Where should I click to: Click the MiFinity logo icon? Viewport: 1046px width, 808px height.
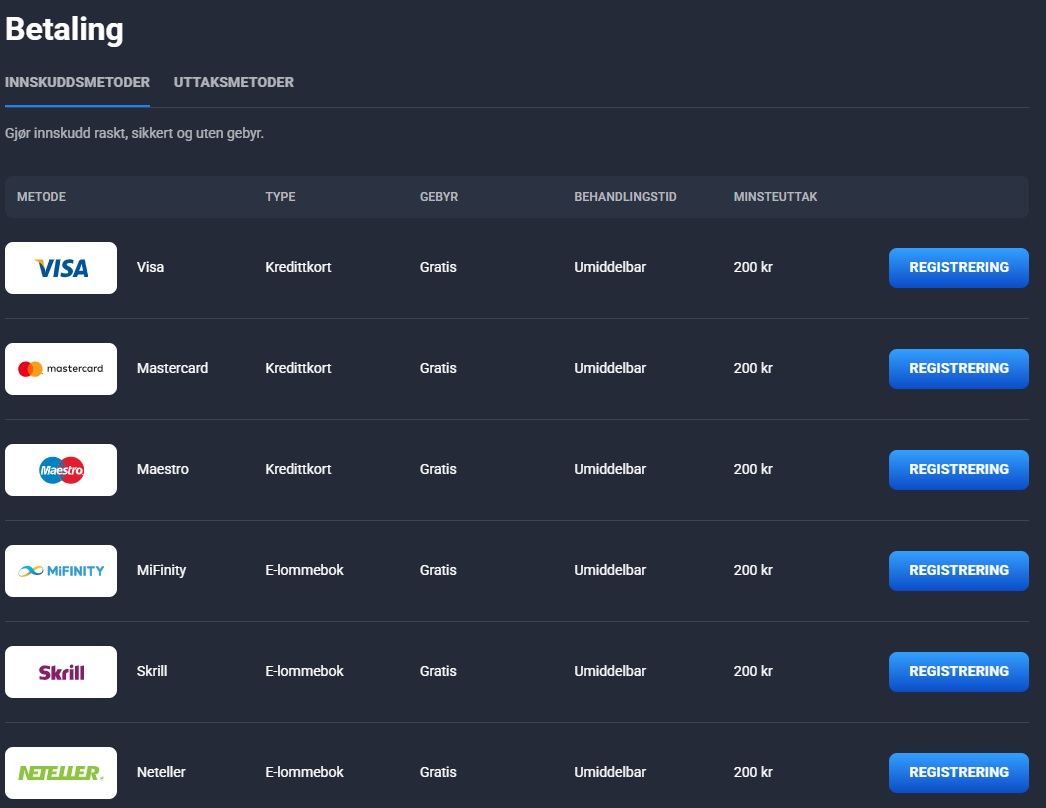coord(61,571)
